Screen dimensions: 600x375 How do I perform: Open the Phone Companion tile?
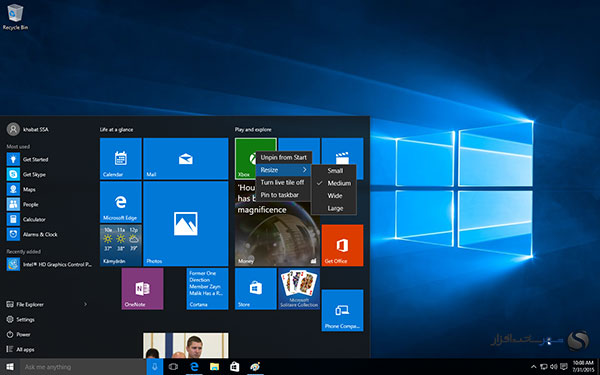(342, 310)
